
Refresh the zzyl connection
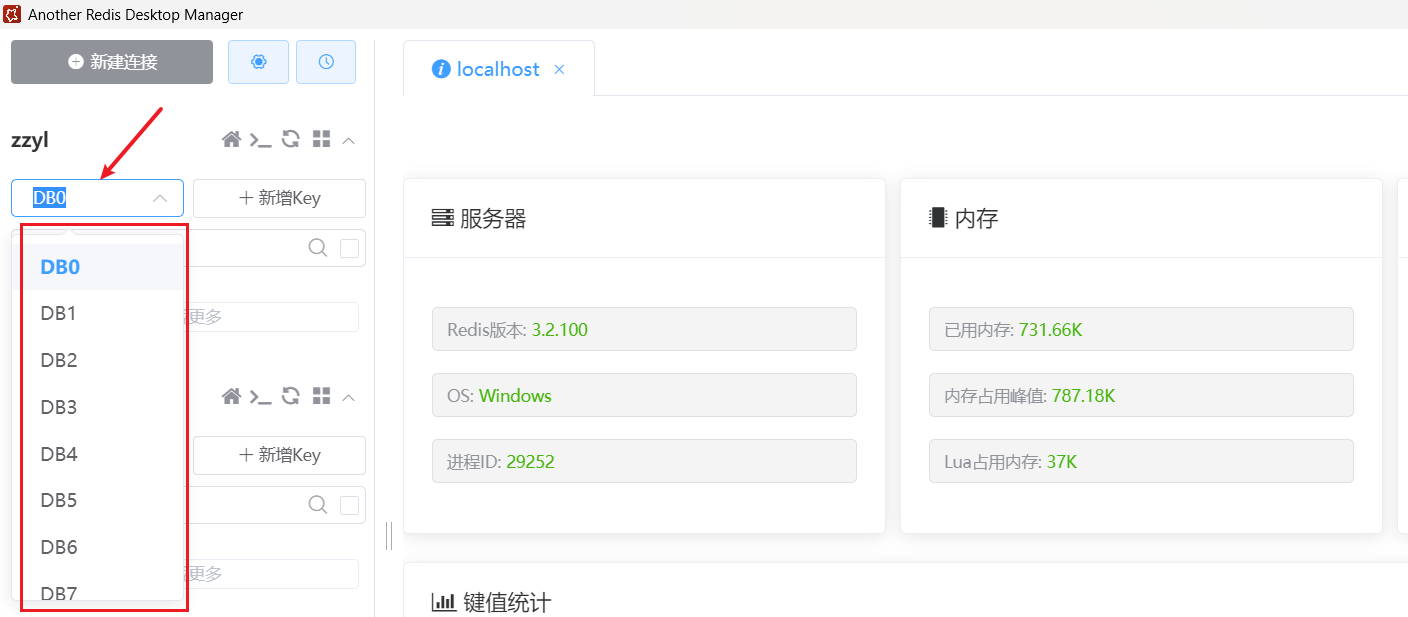291,140
